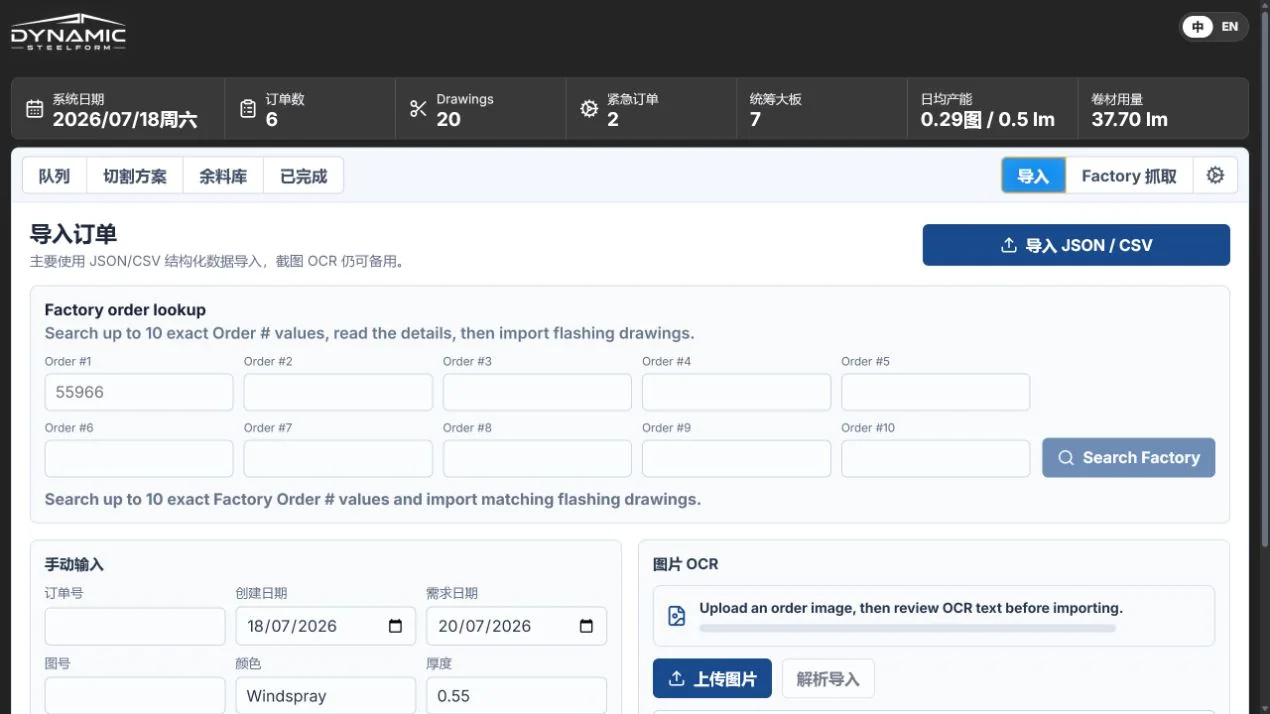The width and height of the screenshot is (1270, 714).
Task: Click the OCR upload progress bar
Action: [907, 628]
